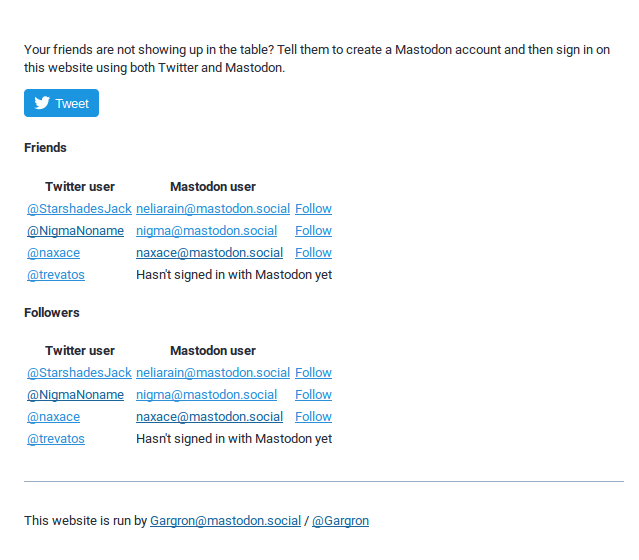
Task: Open @NigmaNoname in the Followers table
Action: pyautogui.click(x=75, y=395)
